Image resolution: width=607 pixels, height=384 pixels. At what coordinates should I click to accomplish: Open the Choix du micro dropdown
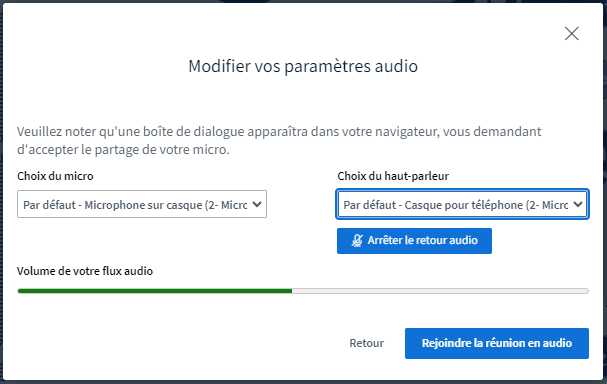(x=142, y=204)
